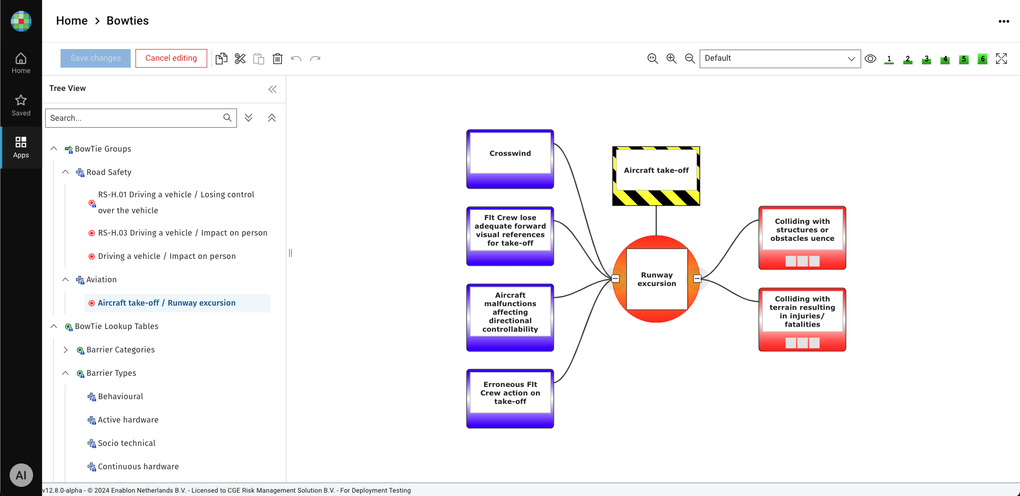Toggle display level 6 button
Image resolution: width=1020 pixels, height=496 pixels.
pos(982,59)
